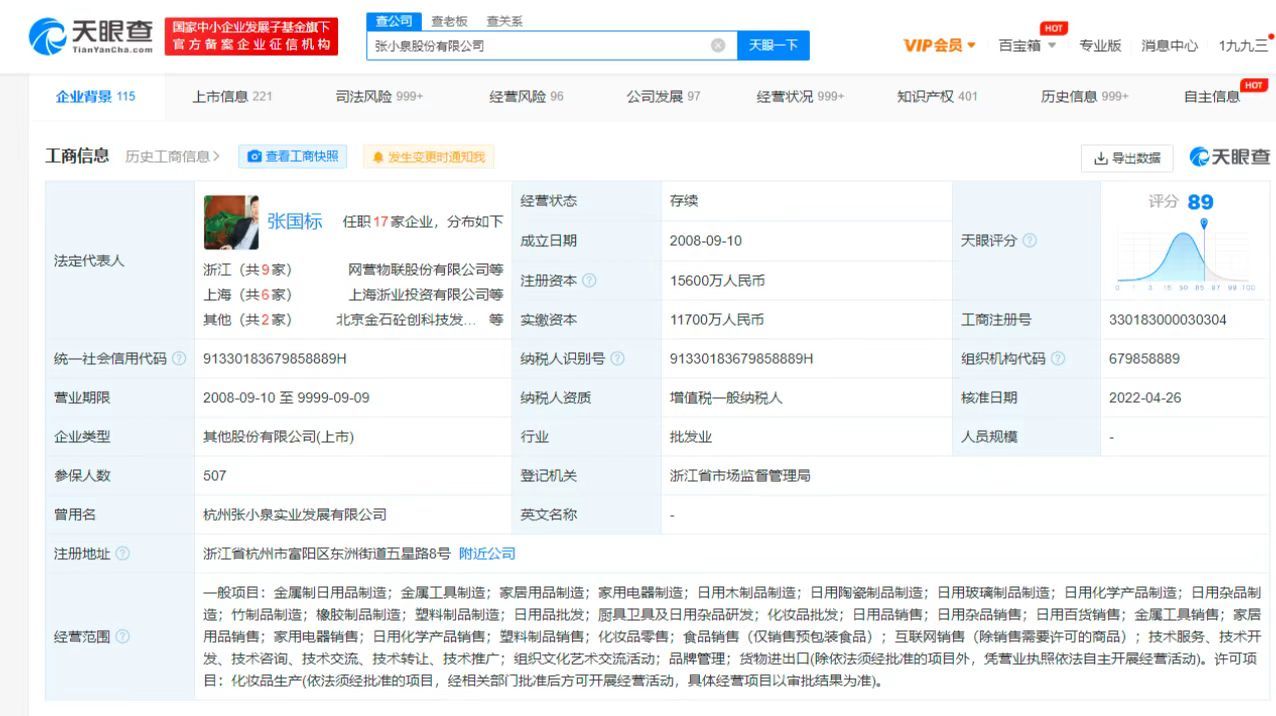Click the registration number 330183000030304
Screen dimensions: 1276x716
(1167, 320)
